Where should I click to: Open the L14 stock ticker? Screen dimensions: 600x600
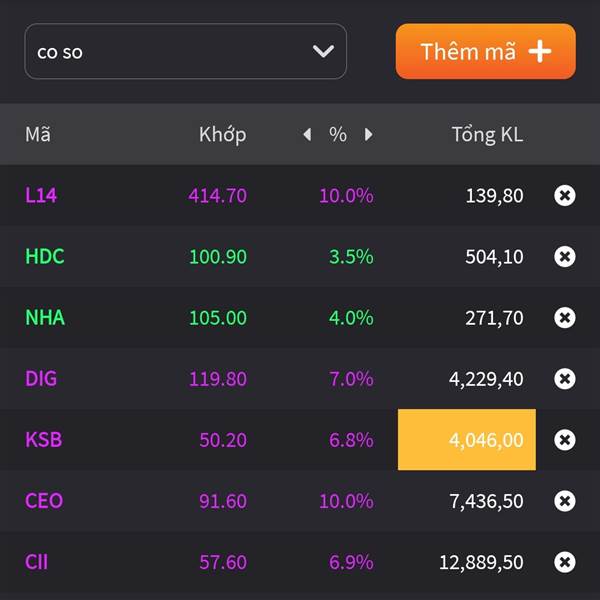(41, 196)
